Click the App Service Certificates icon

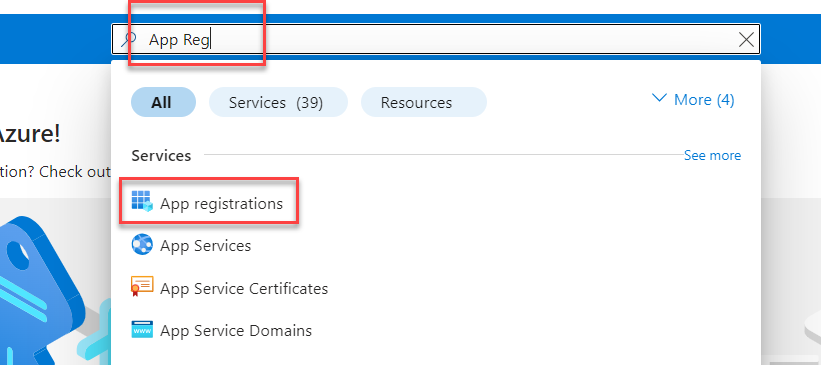[142, 287]
